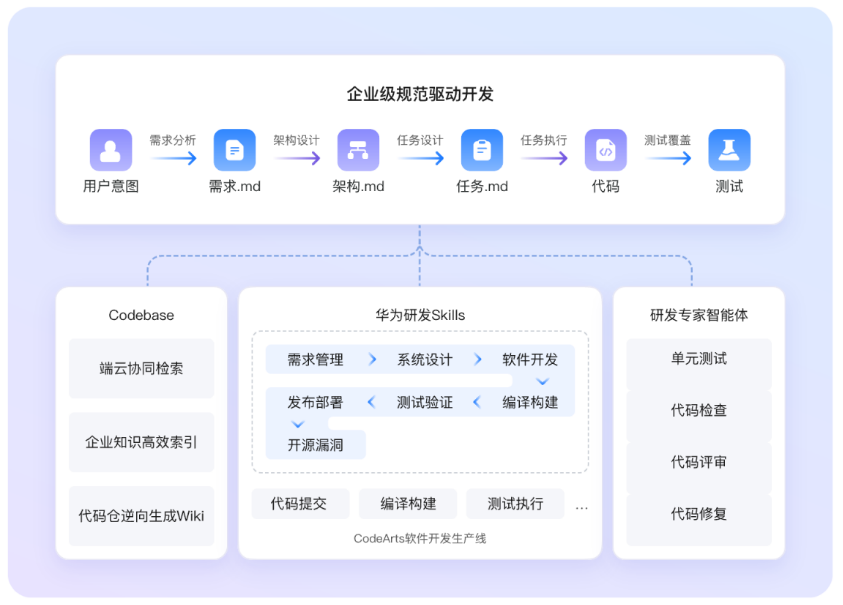The image size is (843, 605).
Task: Click the ellipsis after 测试执行
Action: pyautogui.click(x=582, y=508)
